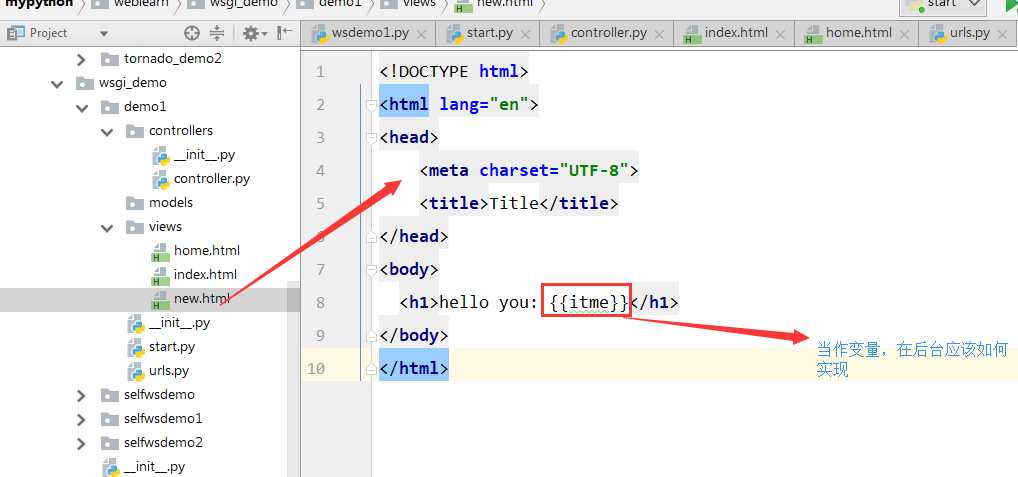Screen dimensions: 1018x477
Task: Collapse the demo1 folder
Action: (82, 107)
